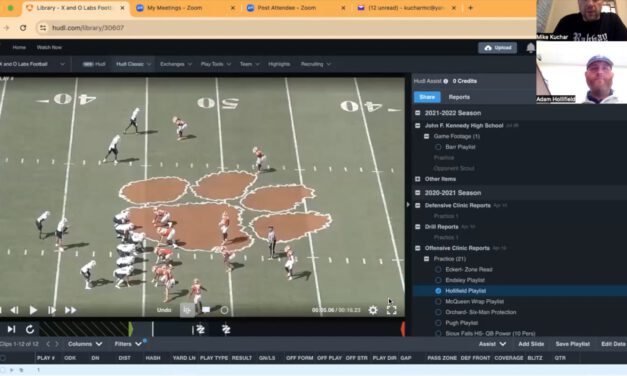Collapse Defensive Clinic Reports node
This screenshot has height=376, width=627.
click(417, 206)
